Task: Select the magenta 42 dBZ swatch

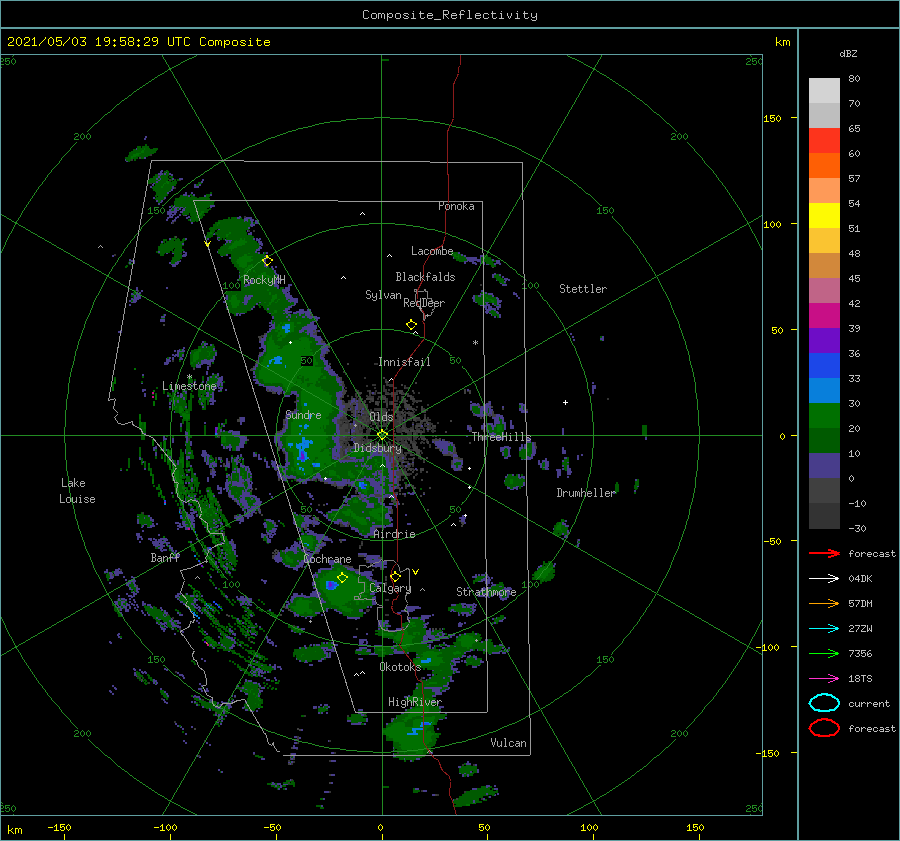Action: click(824, 315)
